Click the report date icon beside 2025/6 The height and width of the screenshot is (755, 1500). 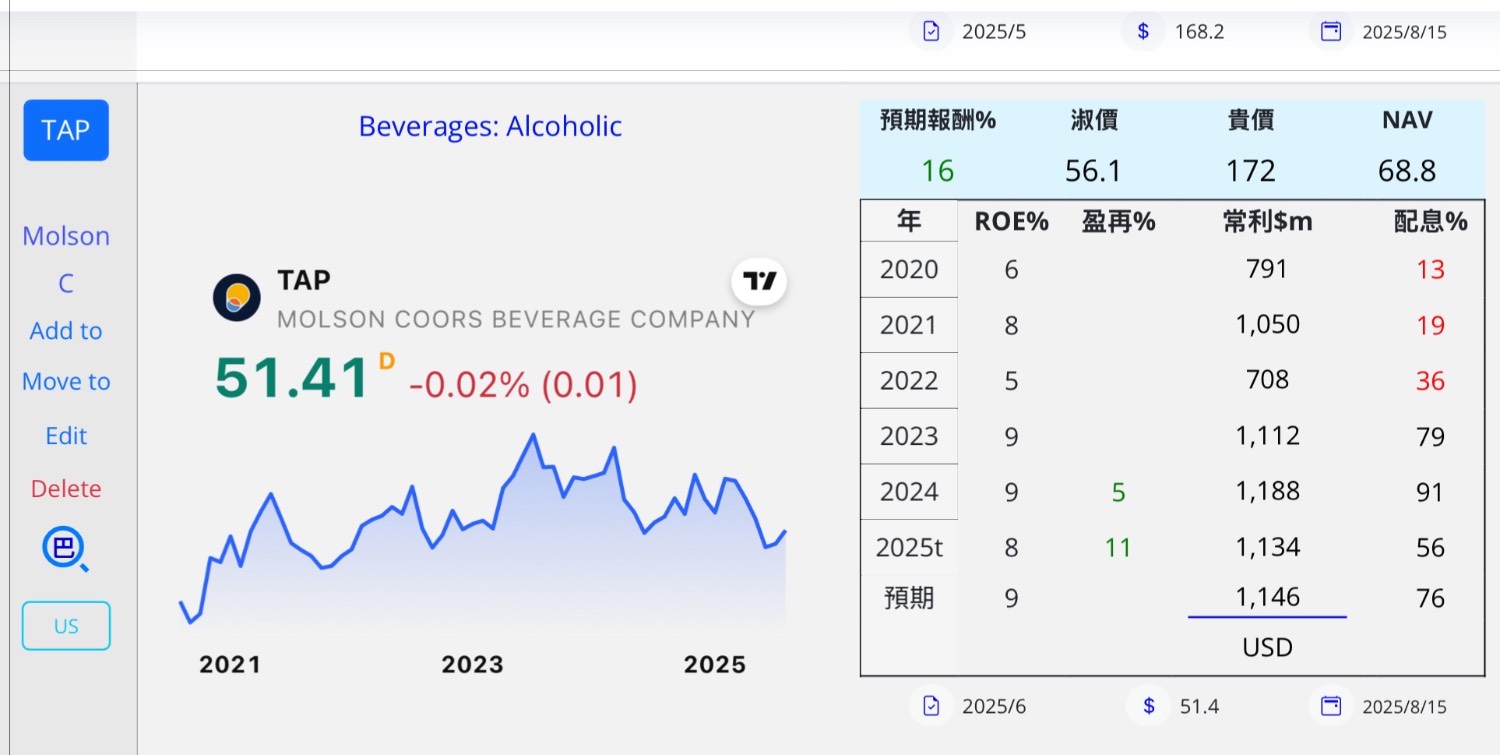(931, 706)
